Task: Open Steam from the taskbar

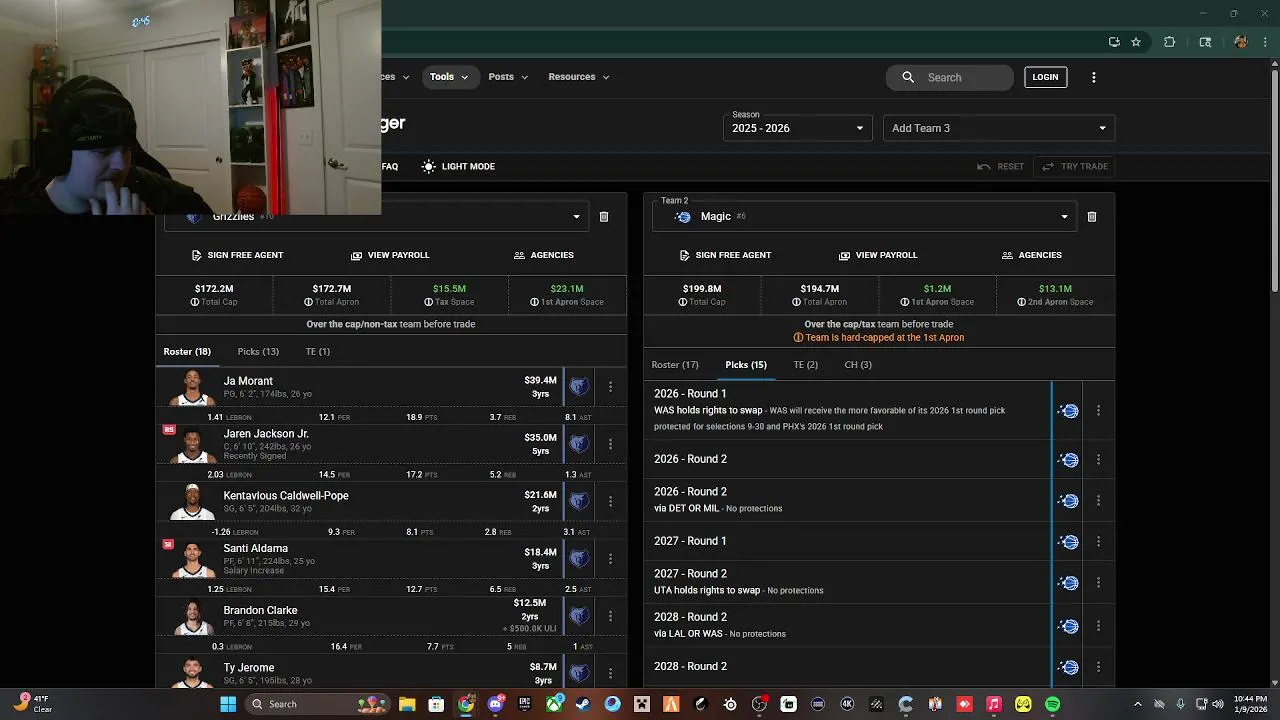Action: coord(583,704)
